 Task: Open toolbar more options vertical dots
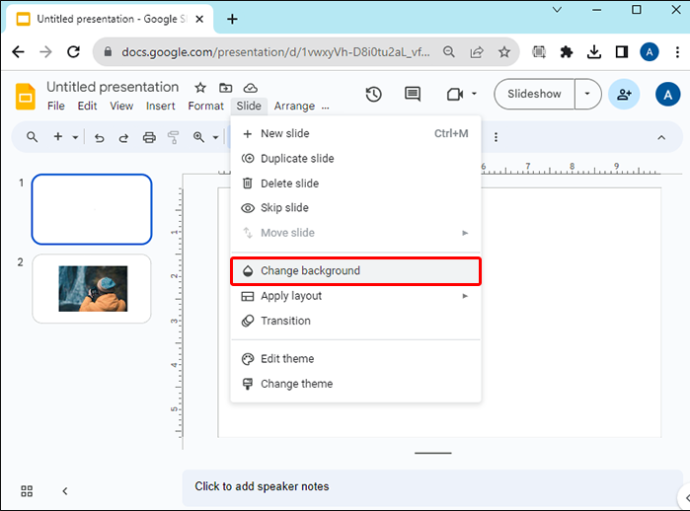point(496,137)
